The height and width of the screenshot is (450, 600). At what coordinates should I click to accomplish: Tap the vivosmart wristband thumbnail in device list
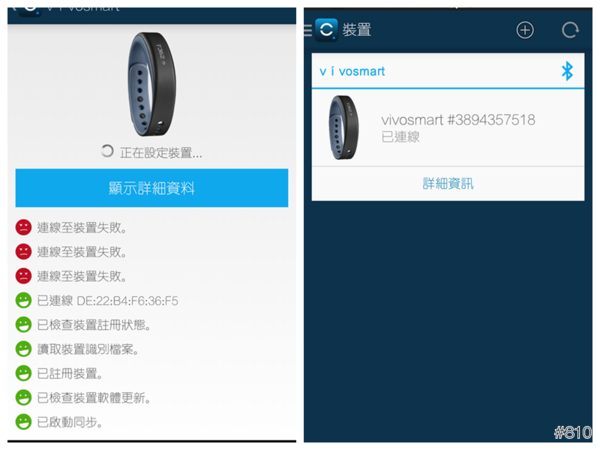click(344, 127)
